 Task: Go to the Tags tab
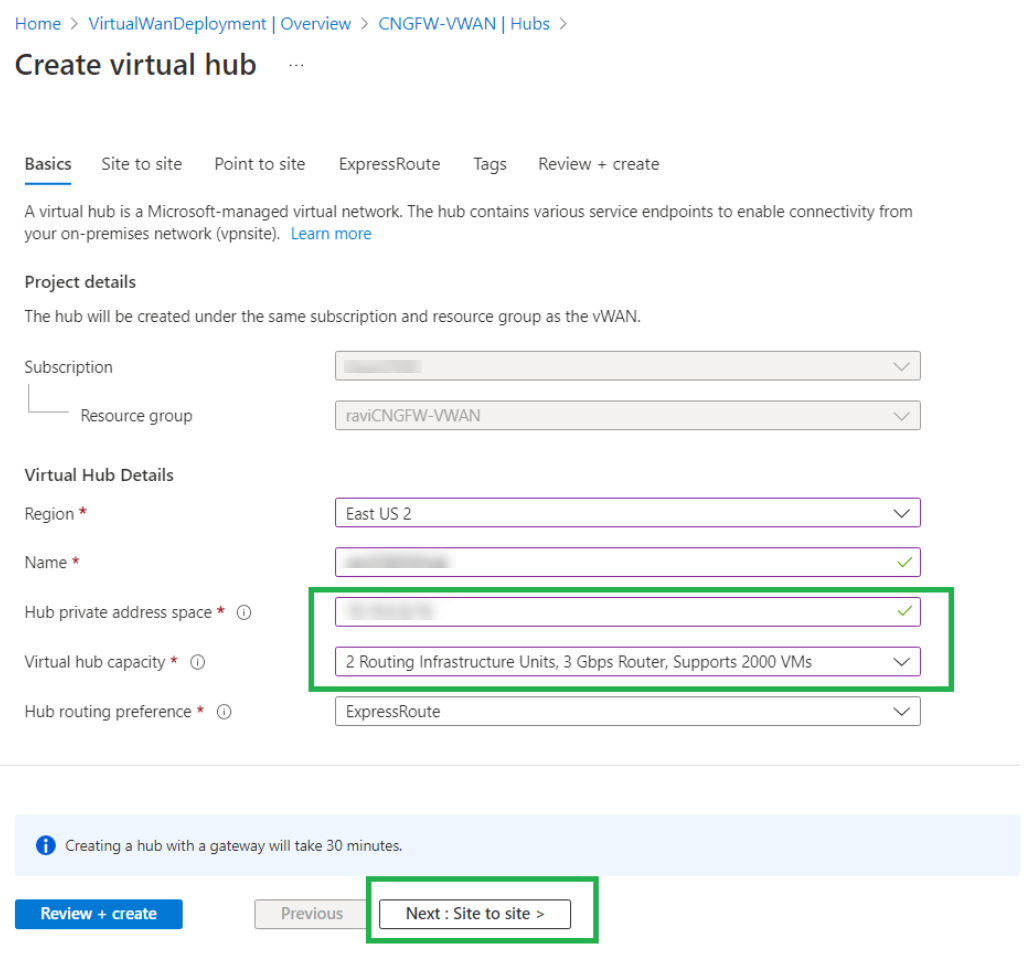(x=490, y=164)
